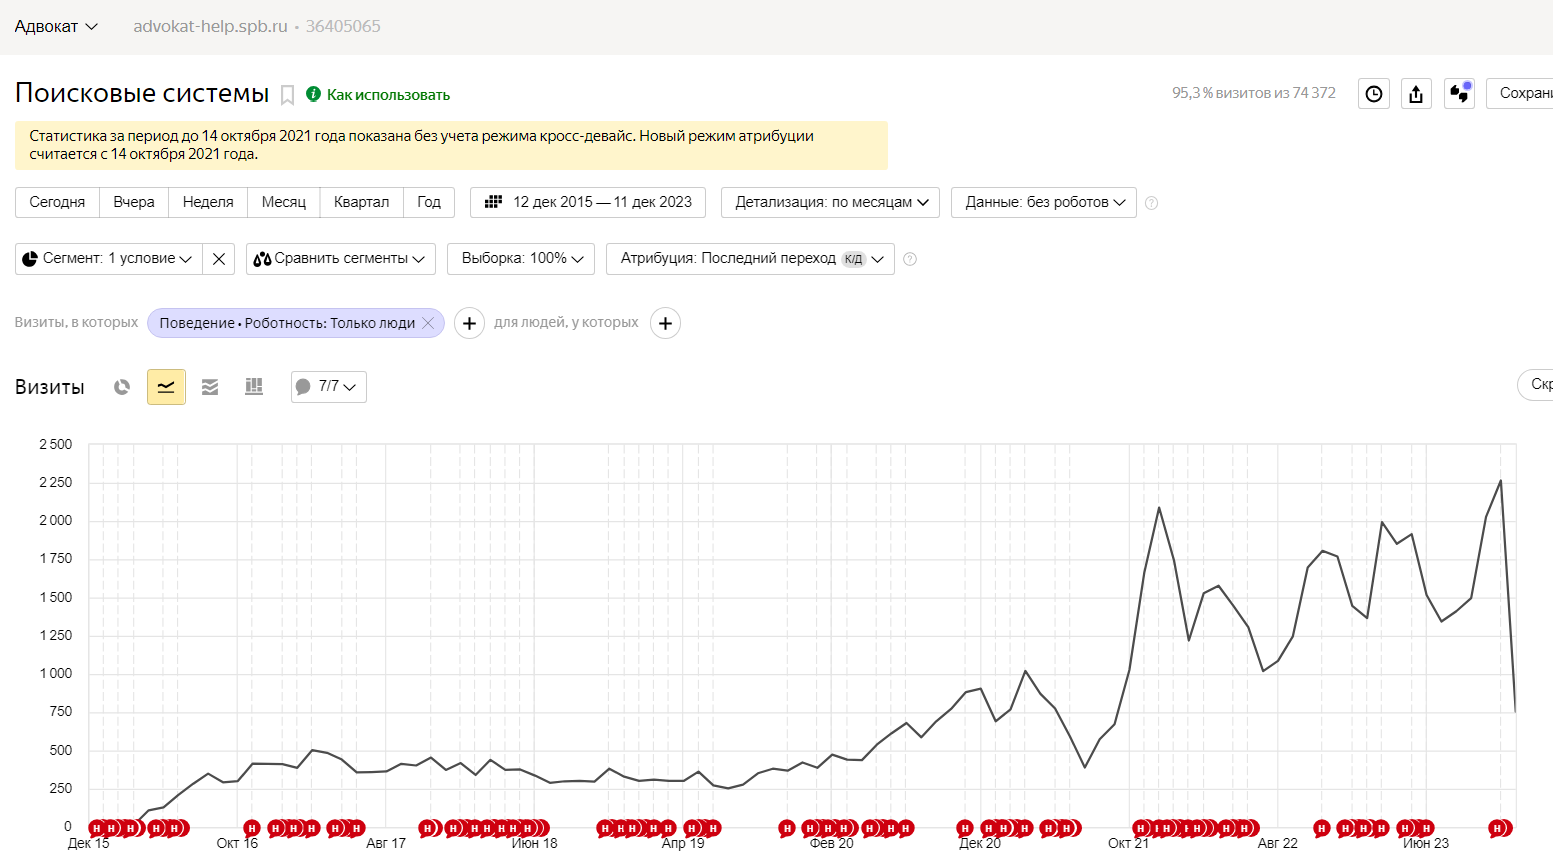Screen dimensions: 1553x867
Task: Select the Квартал period tab
Action: point(361,202)
